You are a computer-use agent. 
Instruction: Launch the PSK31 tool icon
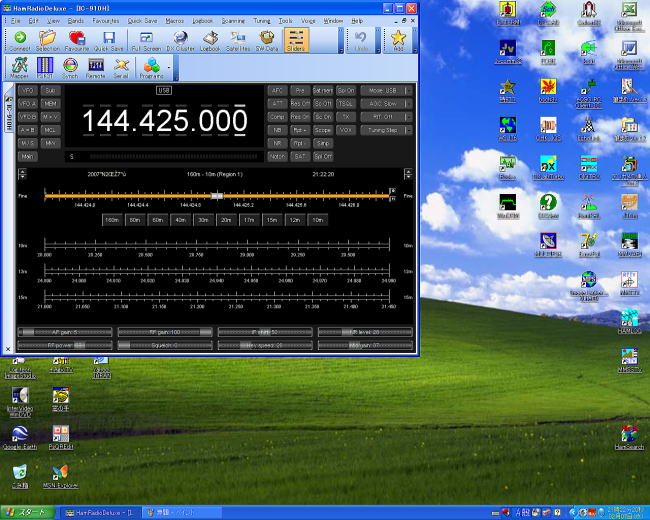point(45,68)
